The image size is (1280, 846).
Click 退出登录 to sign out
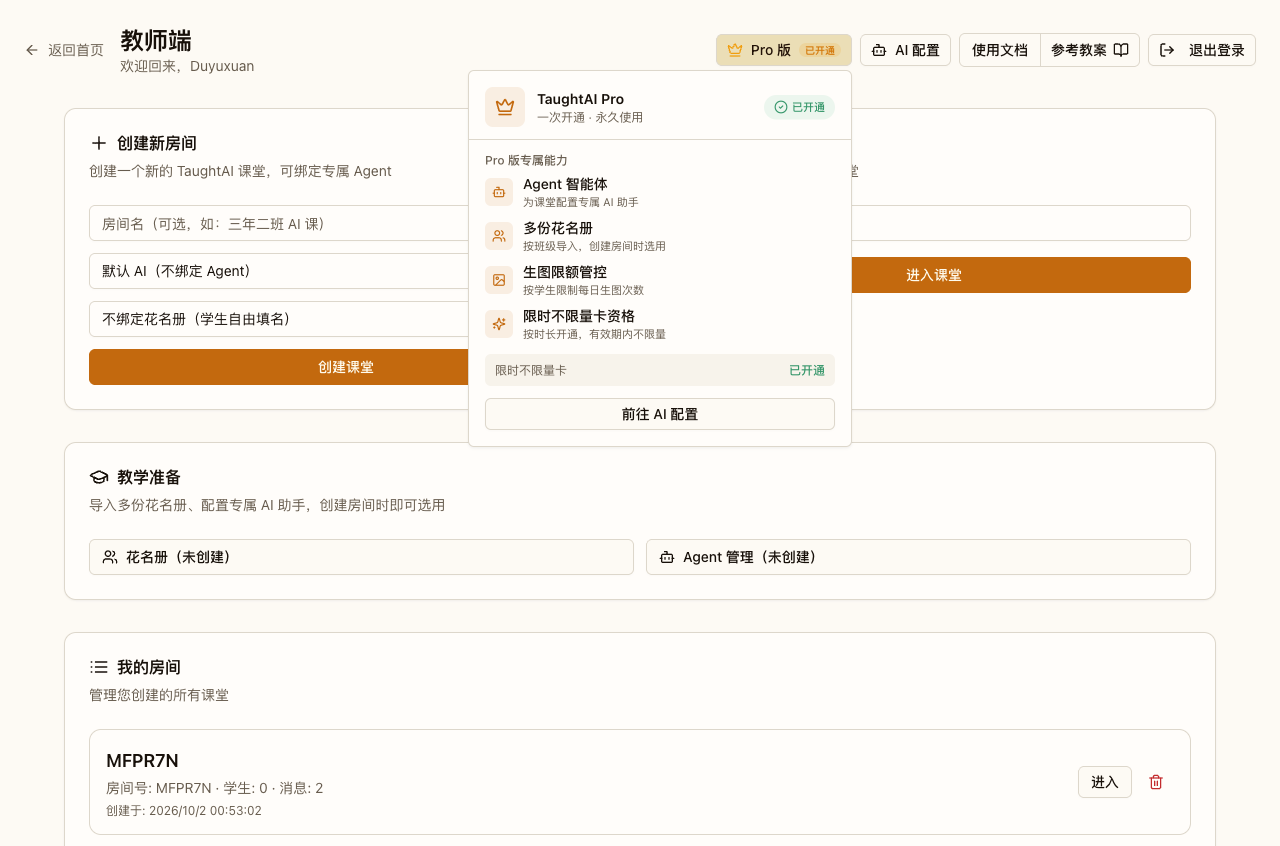(x=1202, y=50)
